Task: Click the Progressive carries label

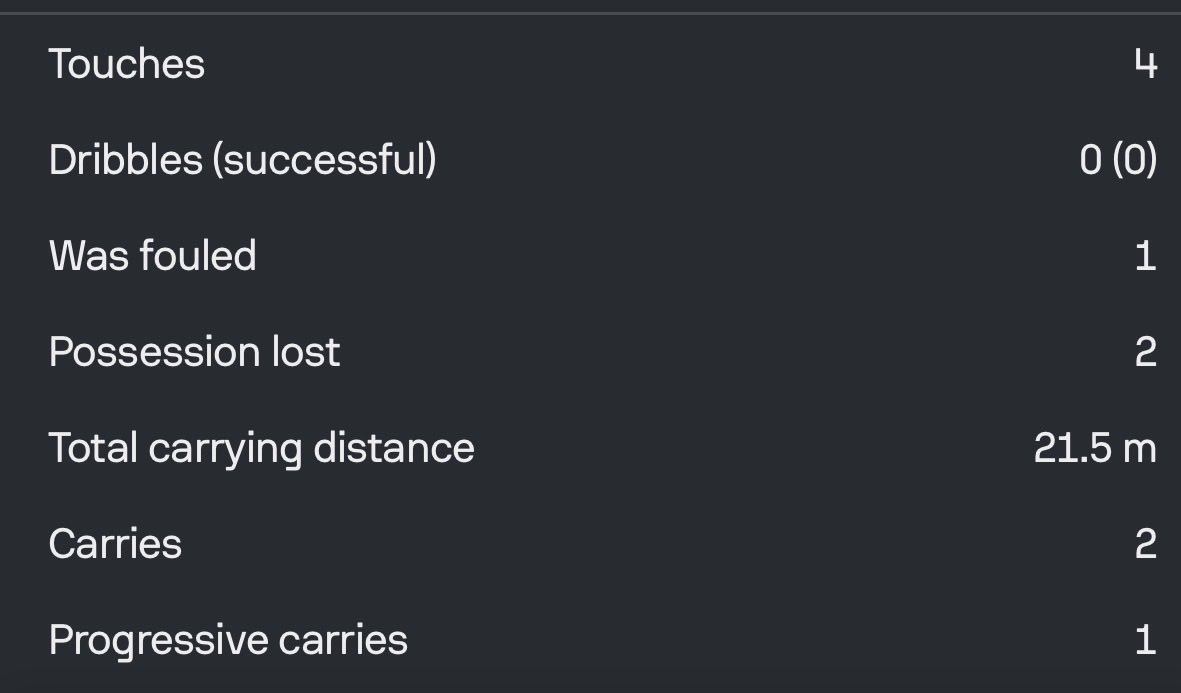Action: click(x=228, y=641)
